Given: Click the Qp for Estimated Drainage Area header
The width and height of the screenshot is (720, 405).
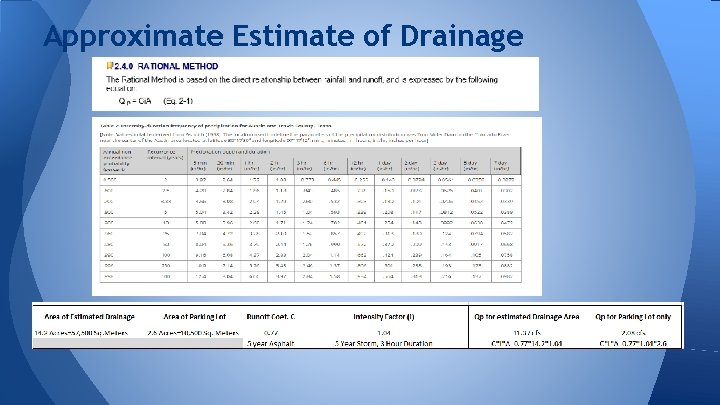Looking at the screenshot, I should point(527,317).
